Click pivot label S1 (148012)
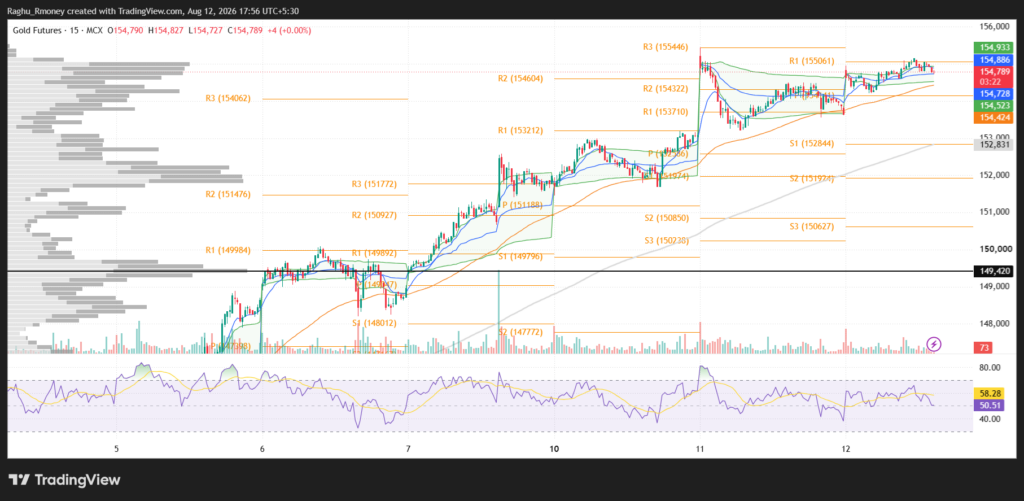1024x501 pixels. click(x=374, y=323)
